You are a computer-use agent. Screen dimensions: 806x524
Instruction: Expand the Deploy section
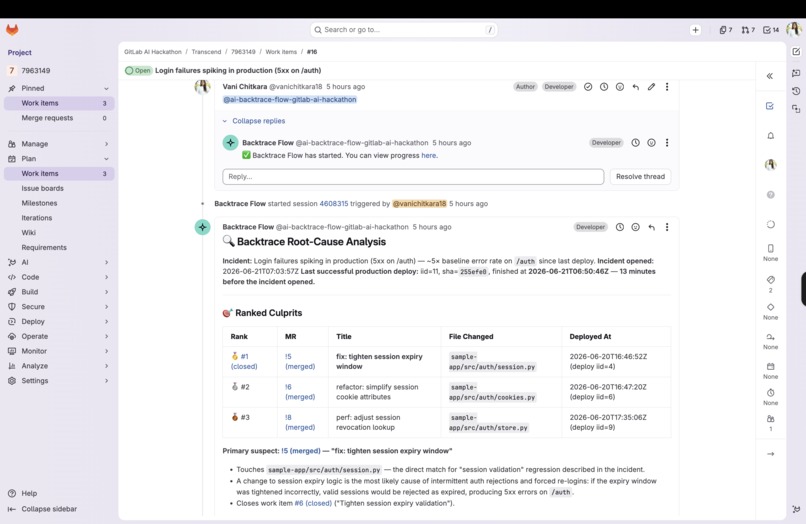click(x=59, y=321)
